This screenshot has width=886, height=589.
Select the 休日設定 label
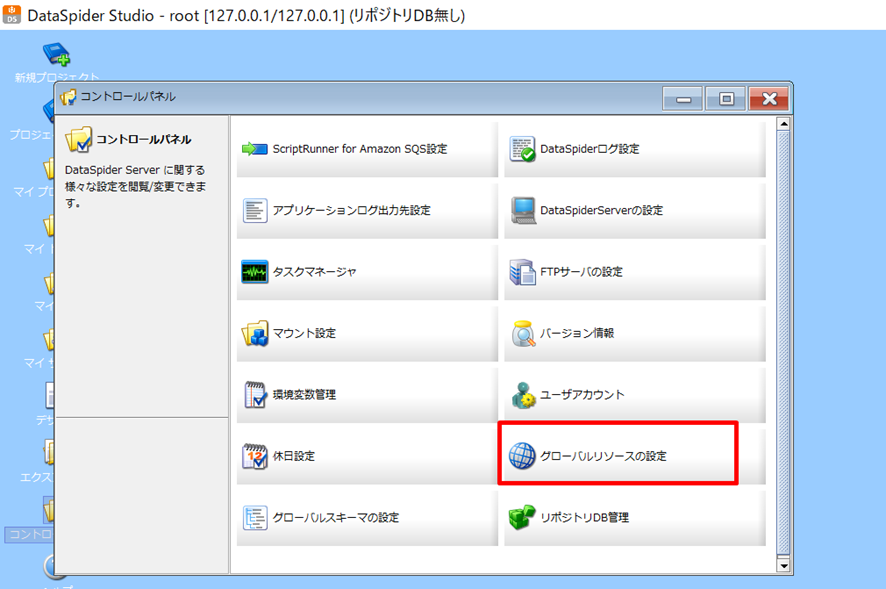(x=294, y=456)
